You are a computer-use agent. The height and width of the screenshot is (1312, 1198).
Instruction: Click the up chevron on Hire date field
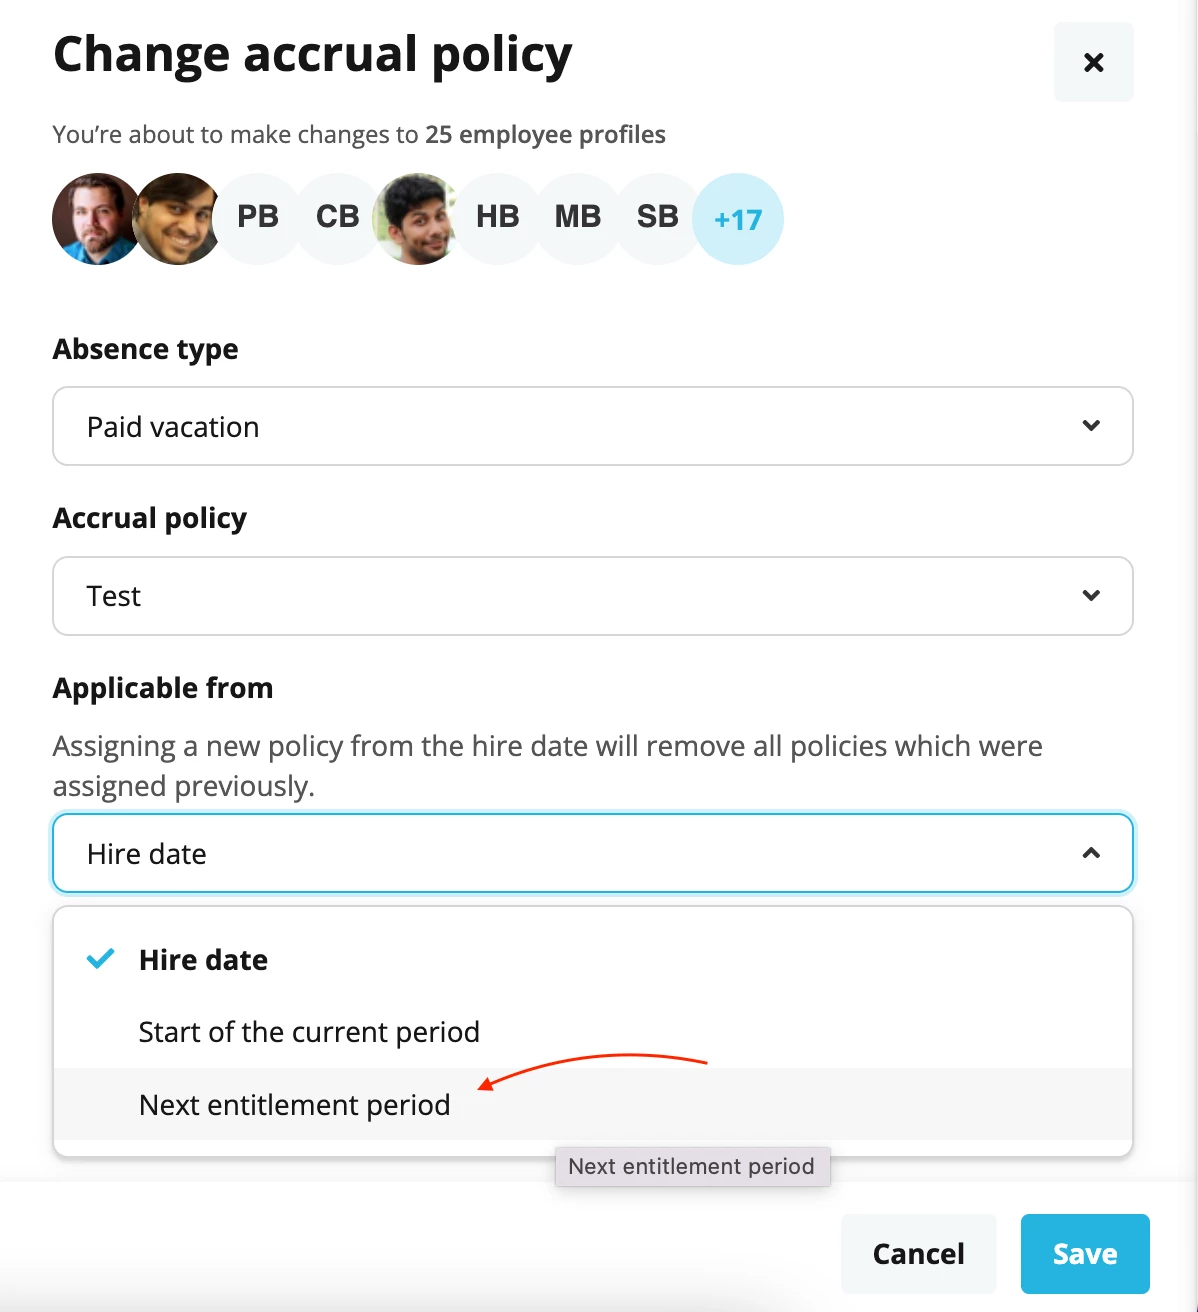coord(1091,853)
